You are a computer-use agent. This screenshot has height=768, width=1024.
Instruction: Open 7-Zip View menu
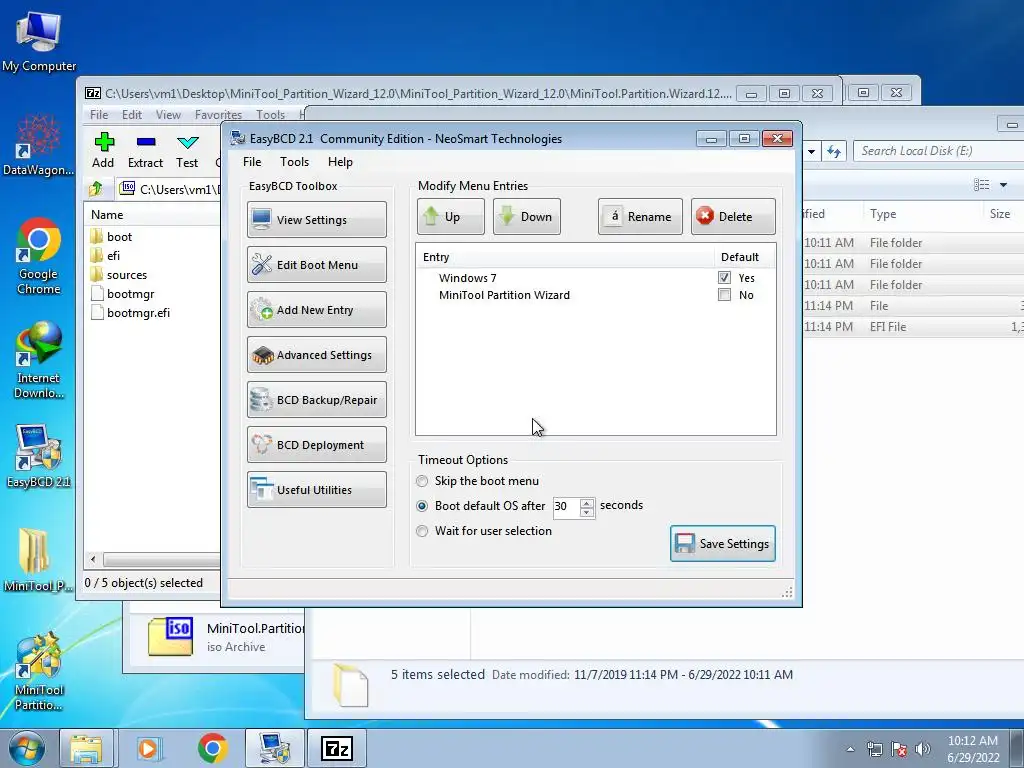[168, 114]
